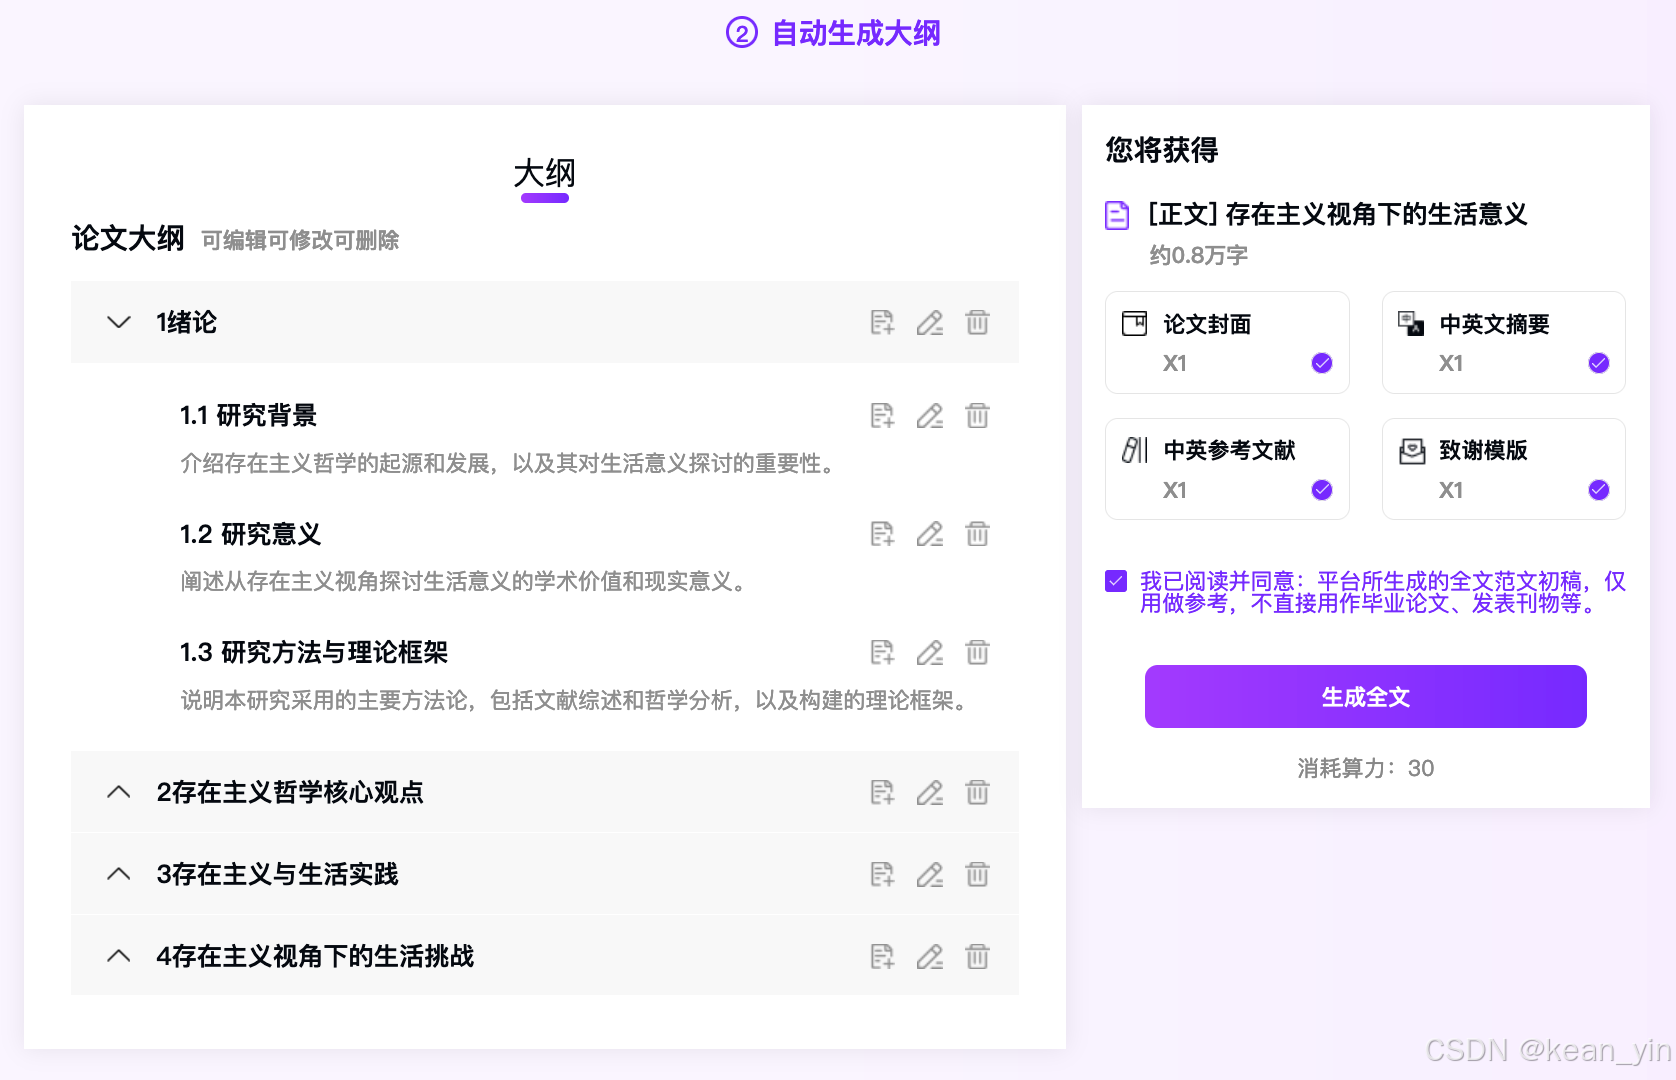Click the 中英参考文献 card

point(1227,469)
